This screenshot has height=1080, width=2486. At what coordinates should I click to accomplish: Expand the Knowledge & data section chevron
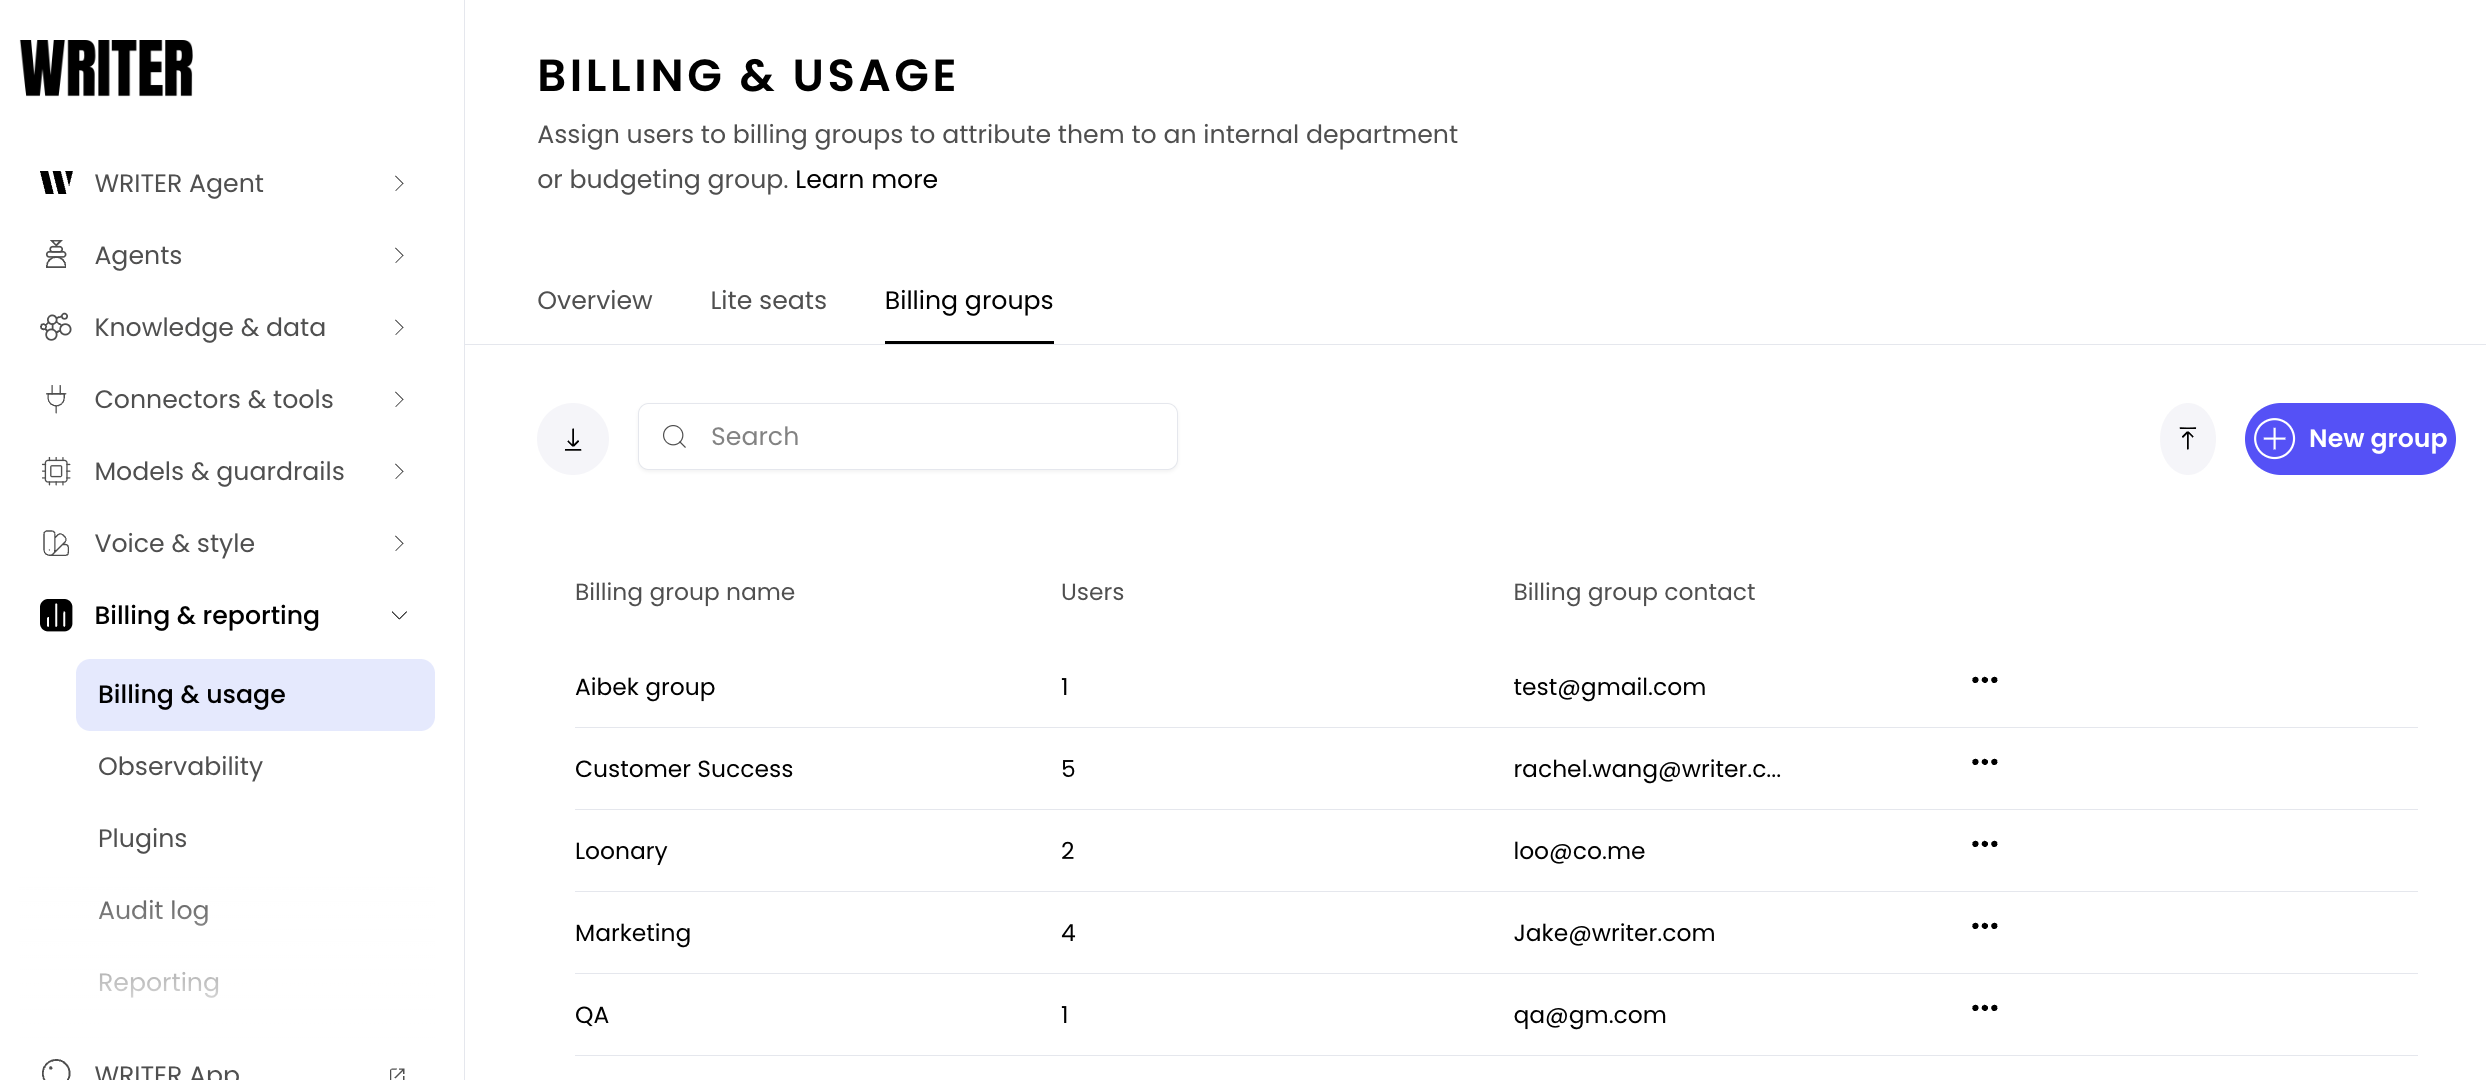[399, 327]
